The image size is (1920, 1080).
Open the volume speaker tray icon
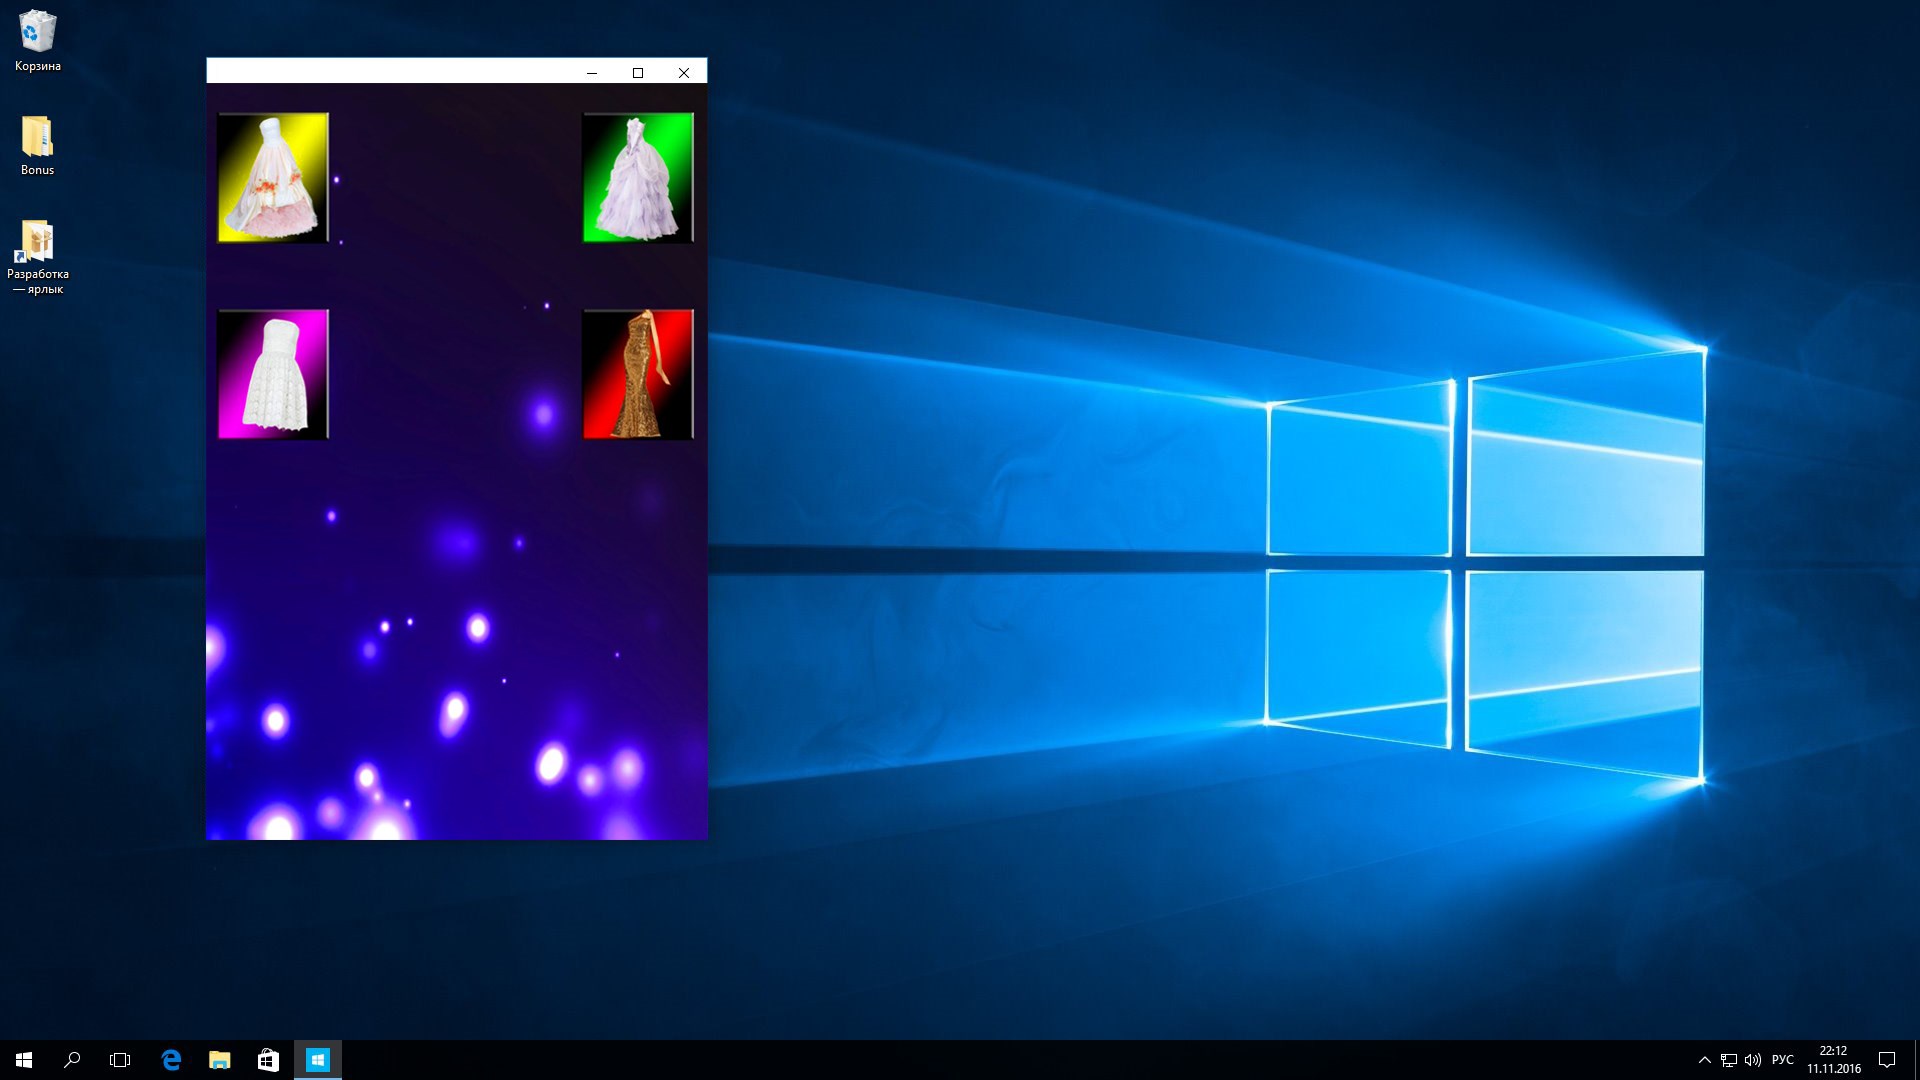[1753, 1060]
